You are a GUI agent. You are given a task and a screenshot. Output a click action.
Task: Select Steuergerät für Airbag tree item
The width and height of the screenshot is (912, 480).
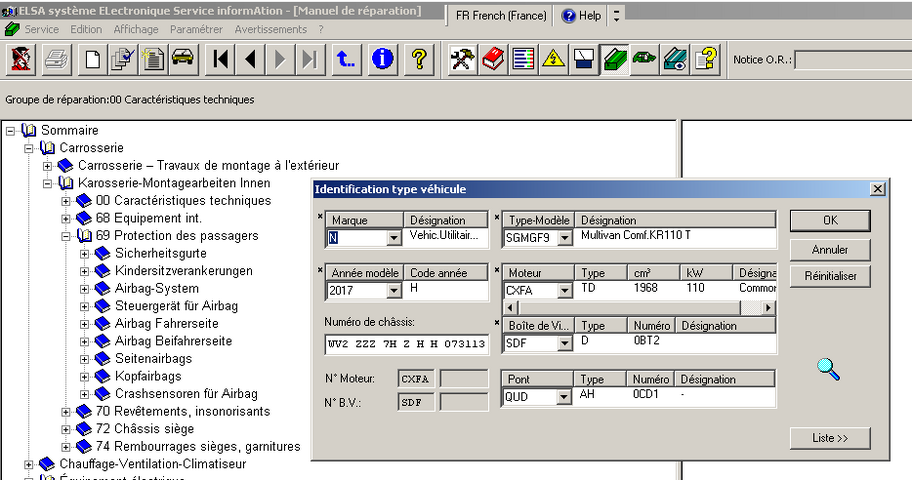click(x=176, y=306)
